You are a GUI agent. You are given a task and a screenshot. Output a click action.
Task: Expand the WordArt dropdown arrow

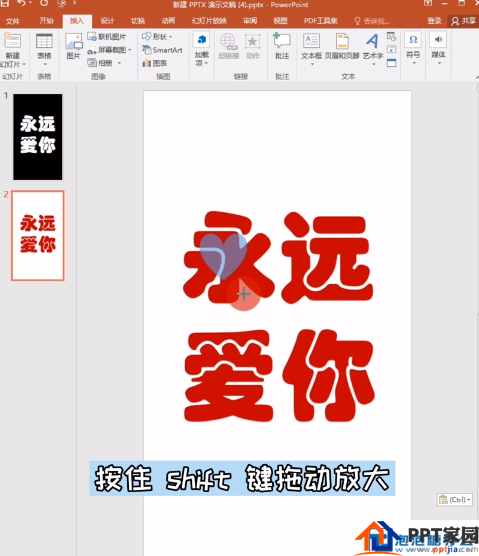click(374, 65)
